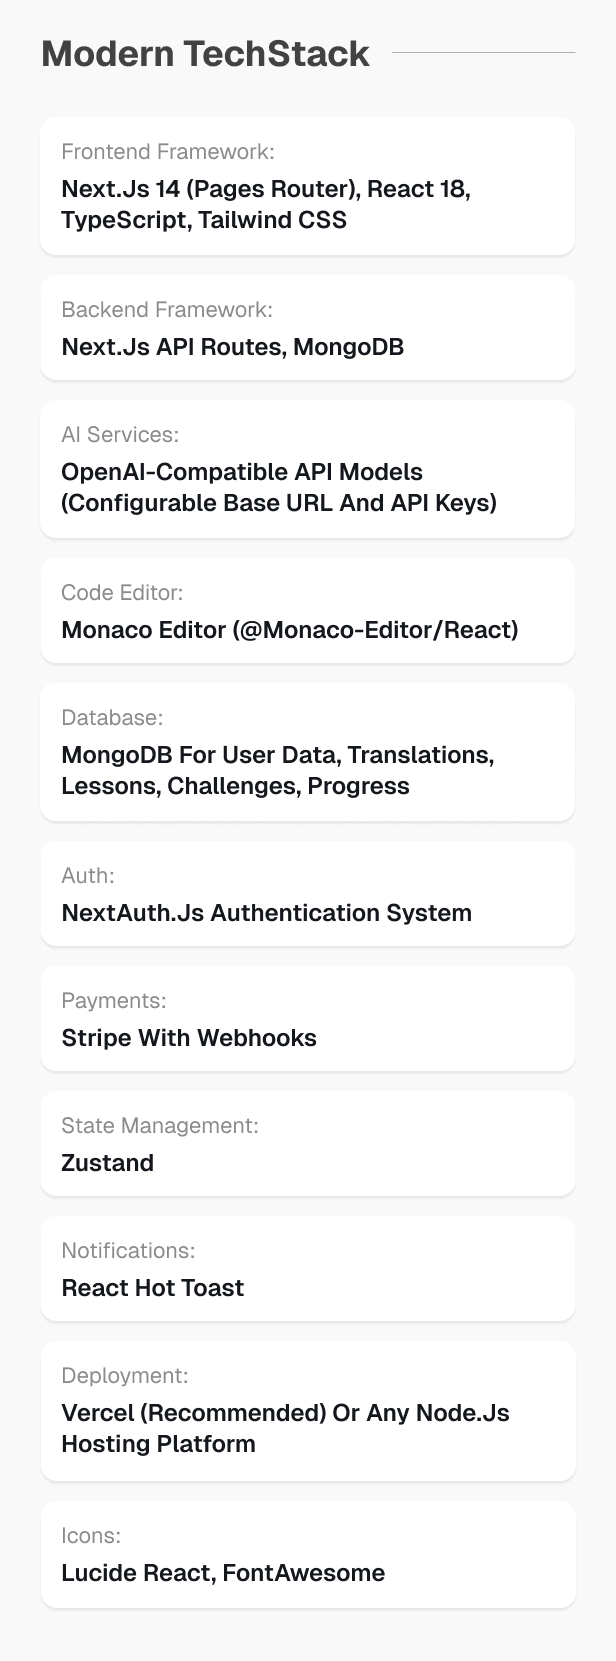Screen dimensions: 616x1661
Task: Click the 'Modern TechStack' heading
Action: tap(205, 53)
